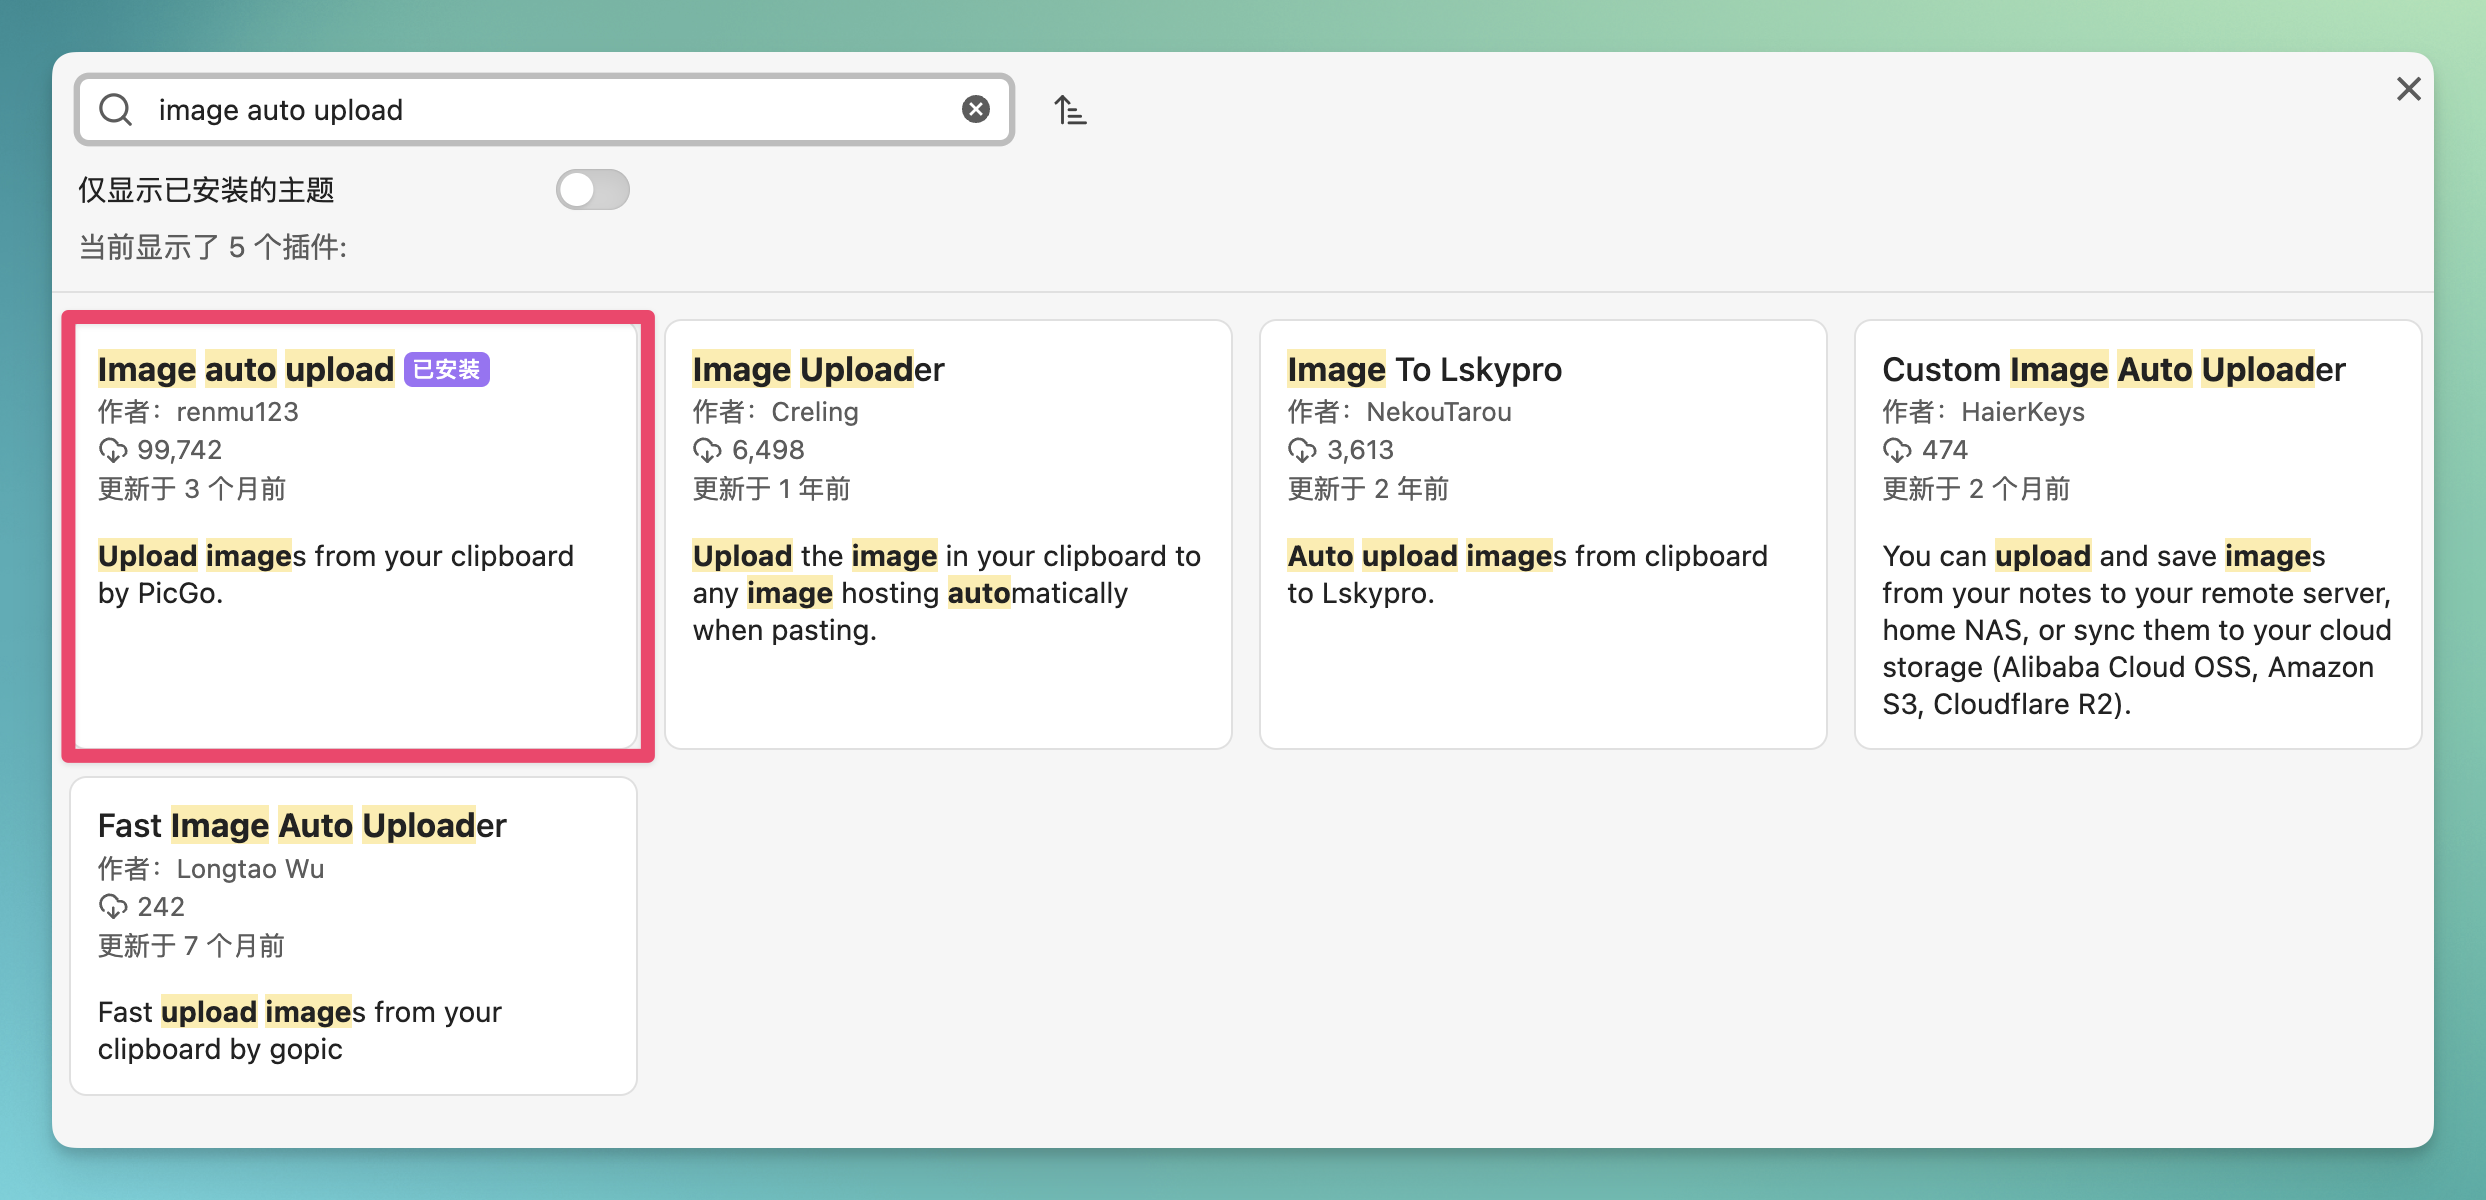The width and height of the screenshot is (2486, 1200).
Task: Click '更新于 2 年前' update text
Action: tap(1368, 489)
